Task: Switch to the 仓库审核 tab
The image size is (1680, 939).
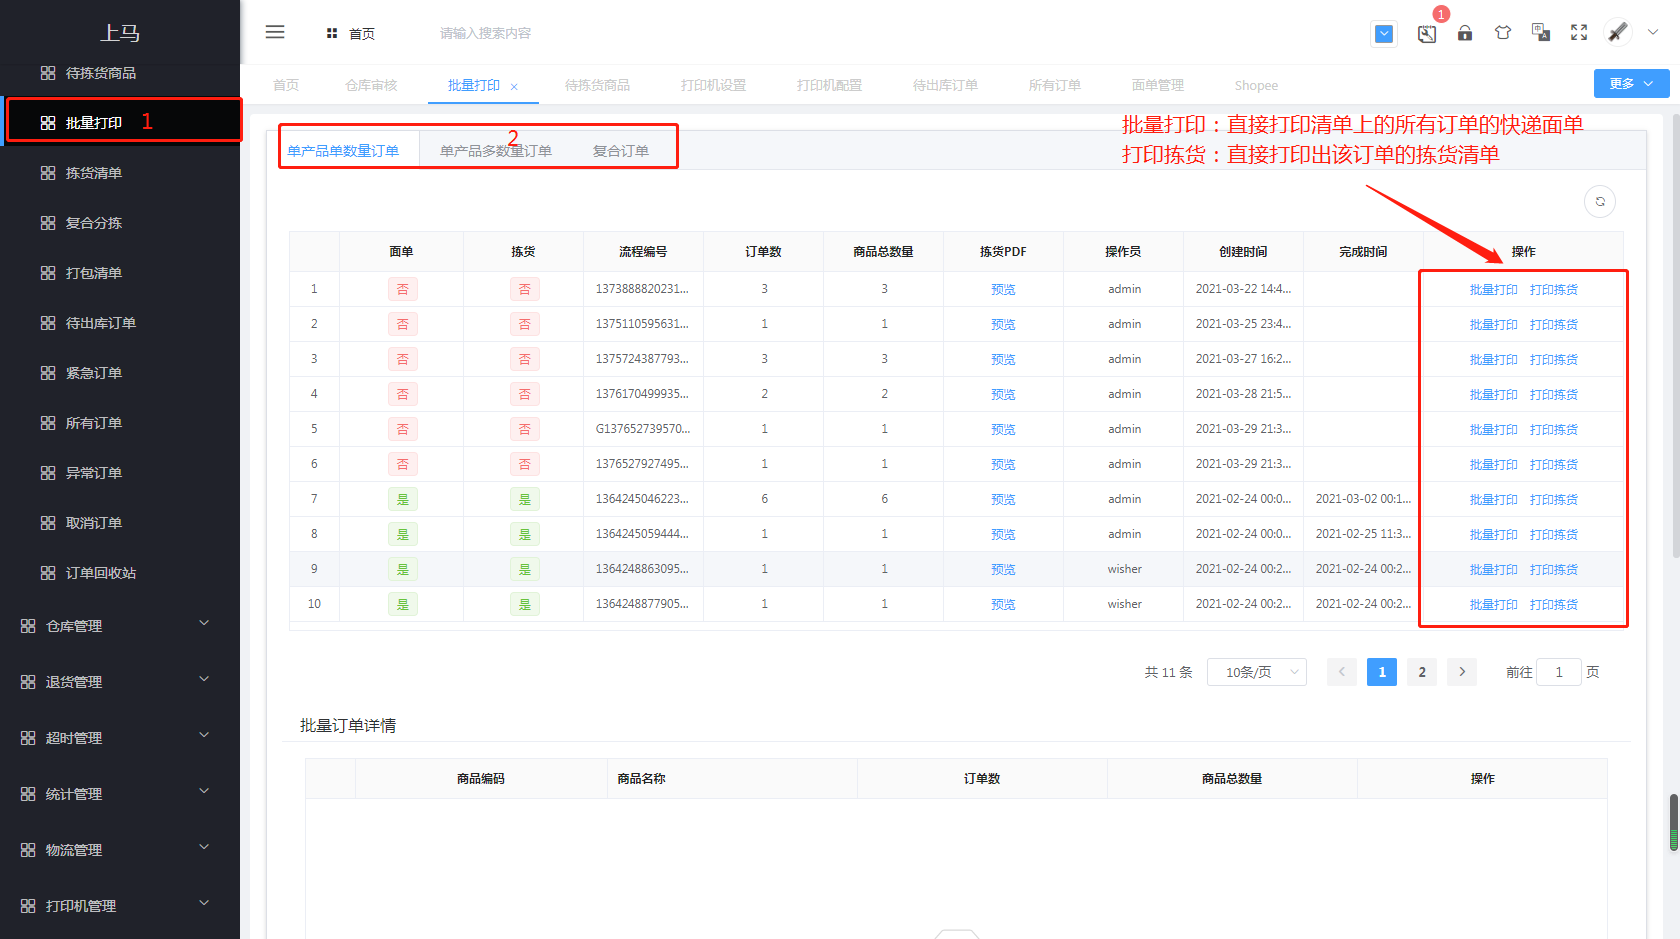Action: [x=371, y=86]
